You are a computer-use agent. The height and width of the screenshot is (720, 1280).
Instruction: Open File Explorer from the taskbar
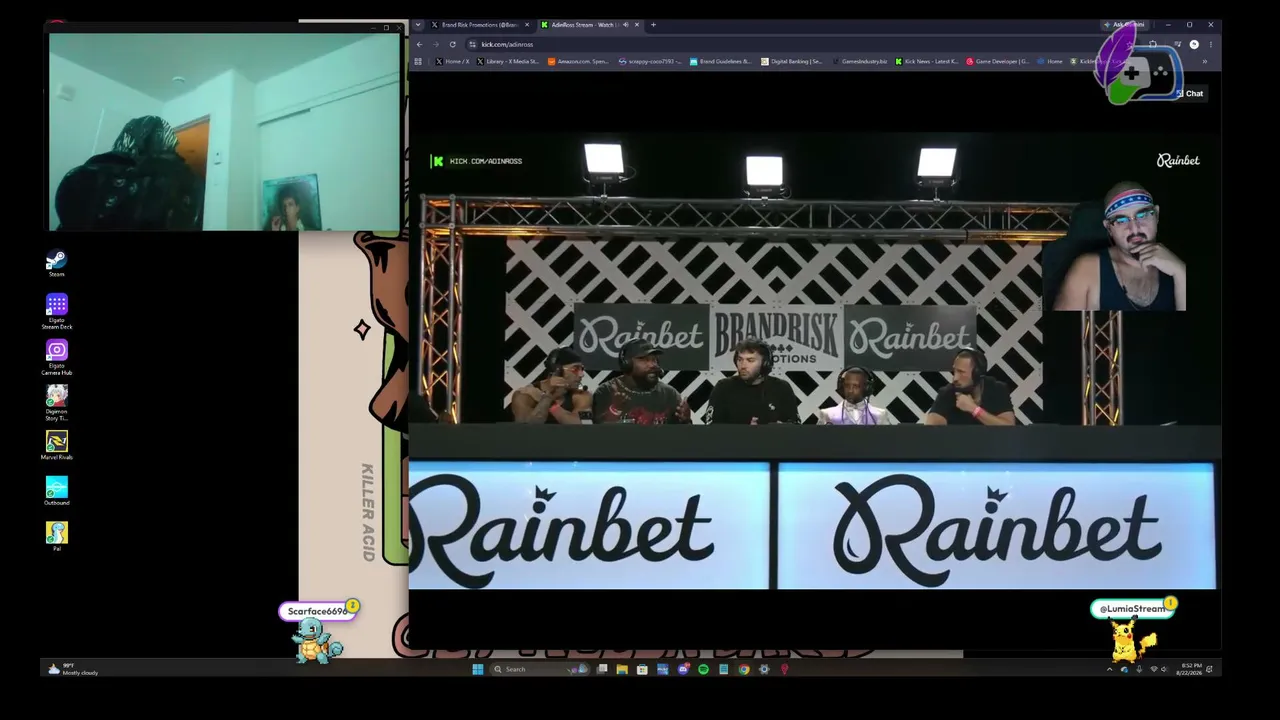click(x=622, y=669)
